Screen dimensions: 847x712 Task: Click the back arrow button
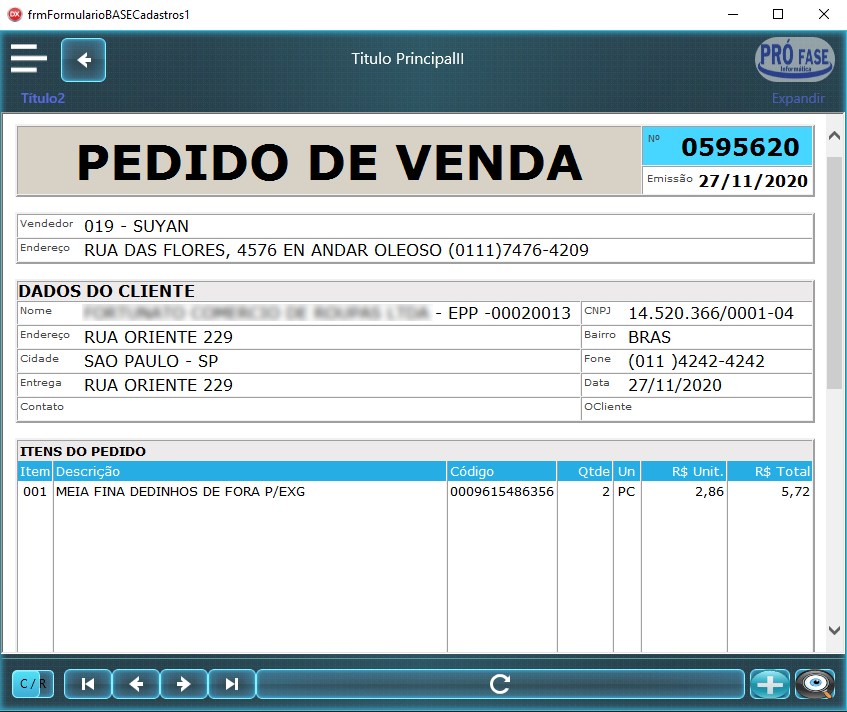pyautogui.click(x=83, y=60)
